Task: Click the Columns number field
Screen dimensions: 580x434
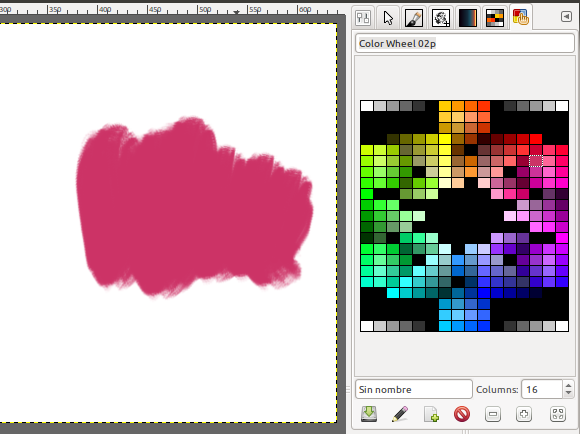Action: (x=542, y=389)
